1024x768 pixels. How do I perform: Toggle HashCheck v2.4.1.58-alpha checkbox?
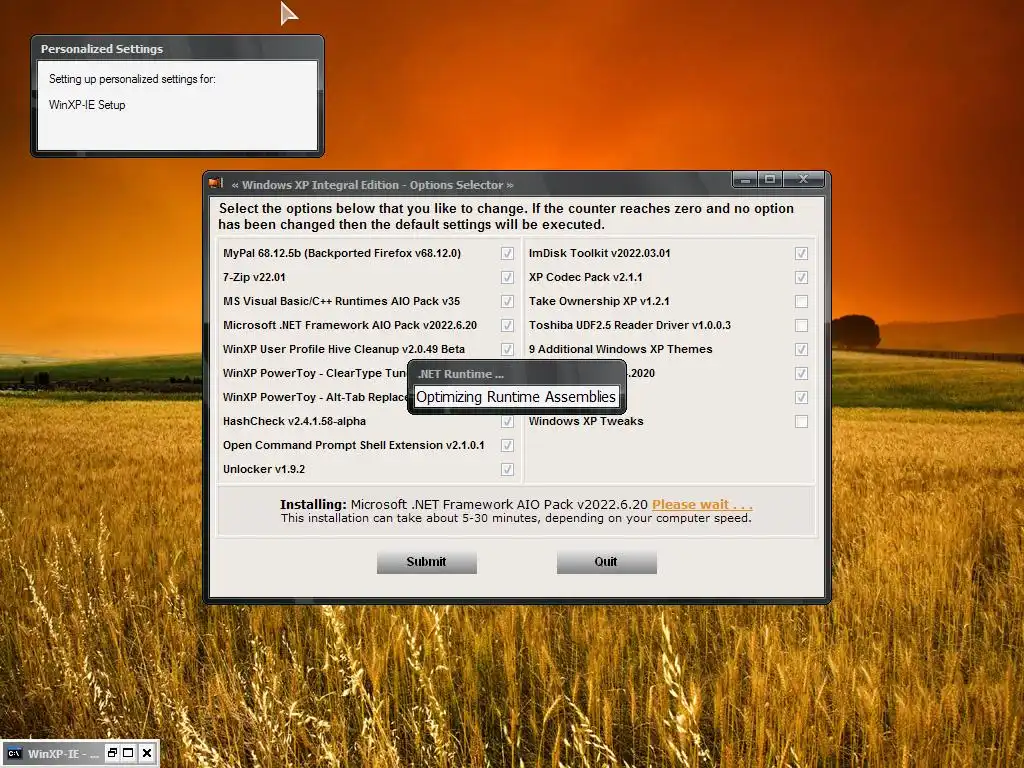point(507,422)
